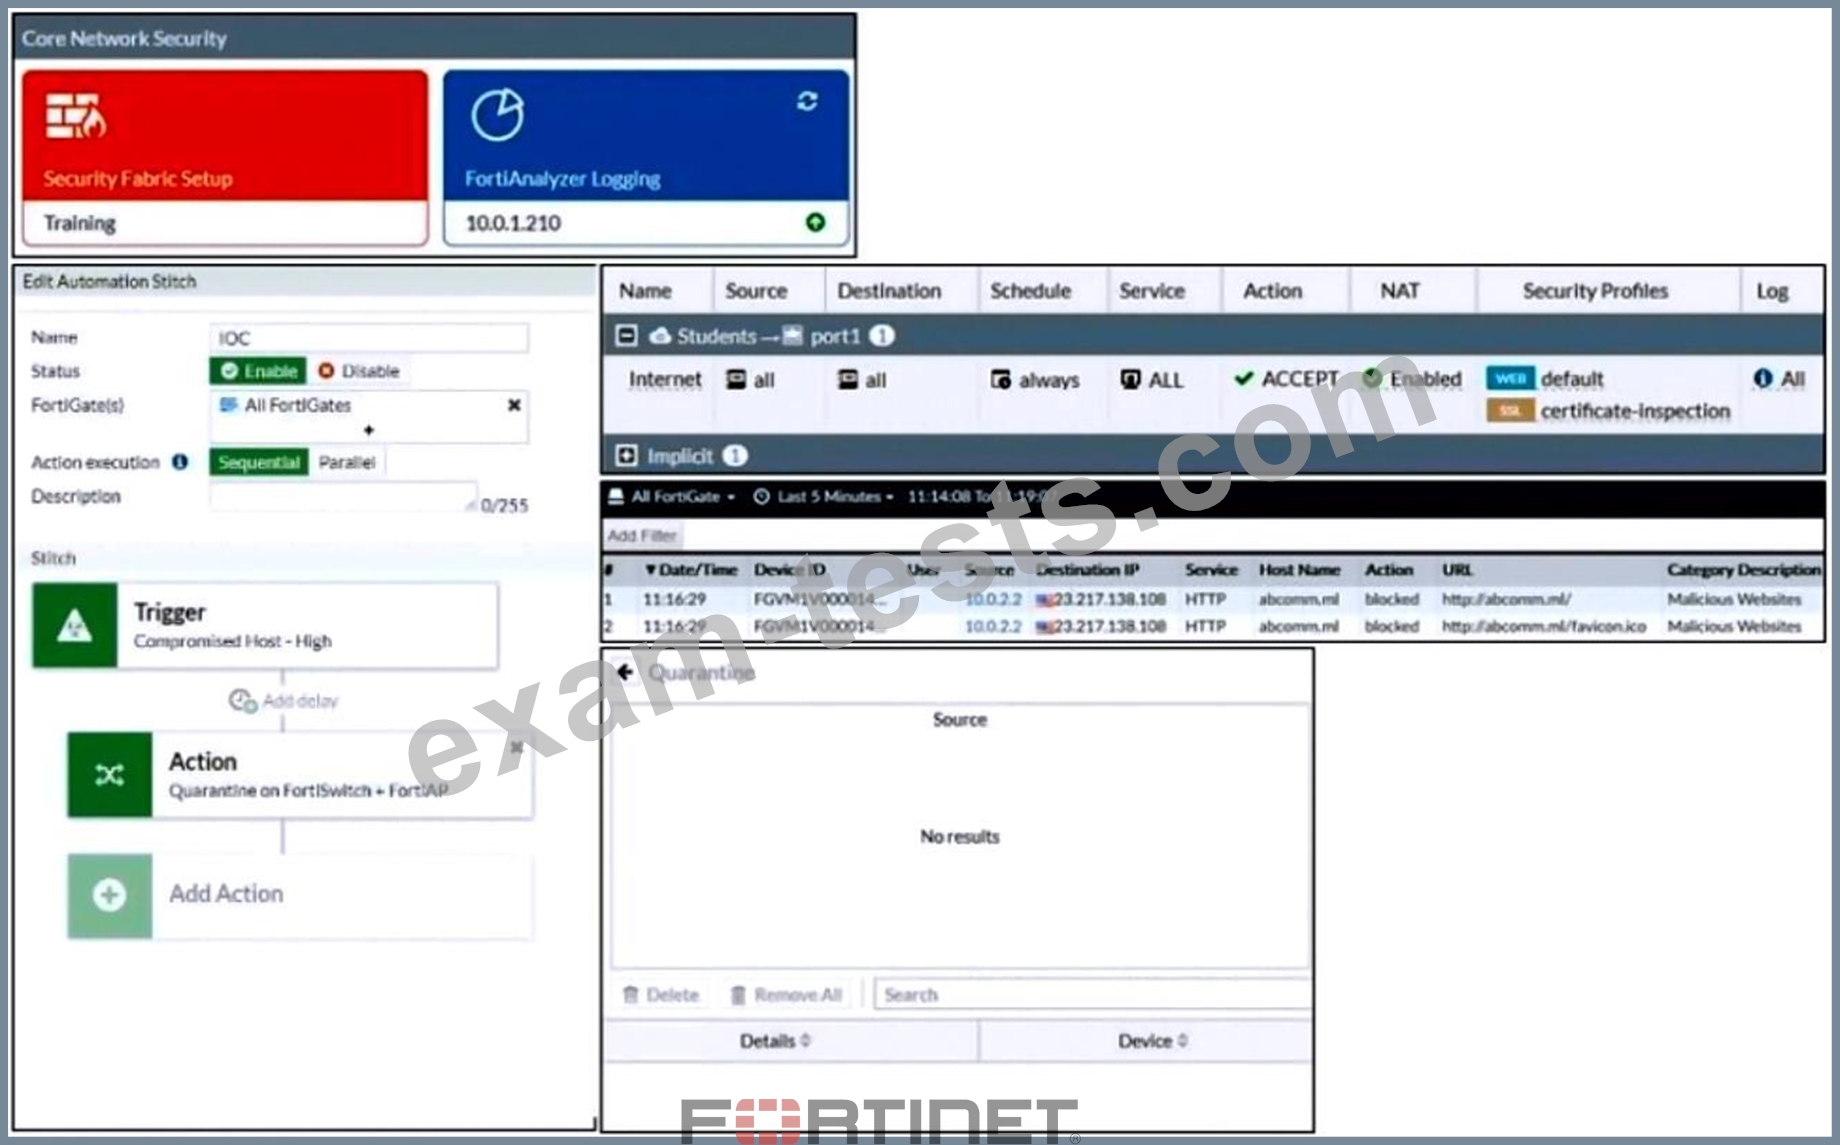Click the FortiAnalyzer refresh icon

click(x=807, y=101)
